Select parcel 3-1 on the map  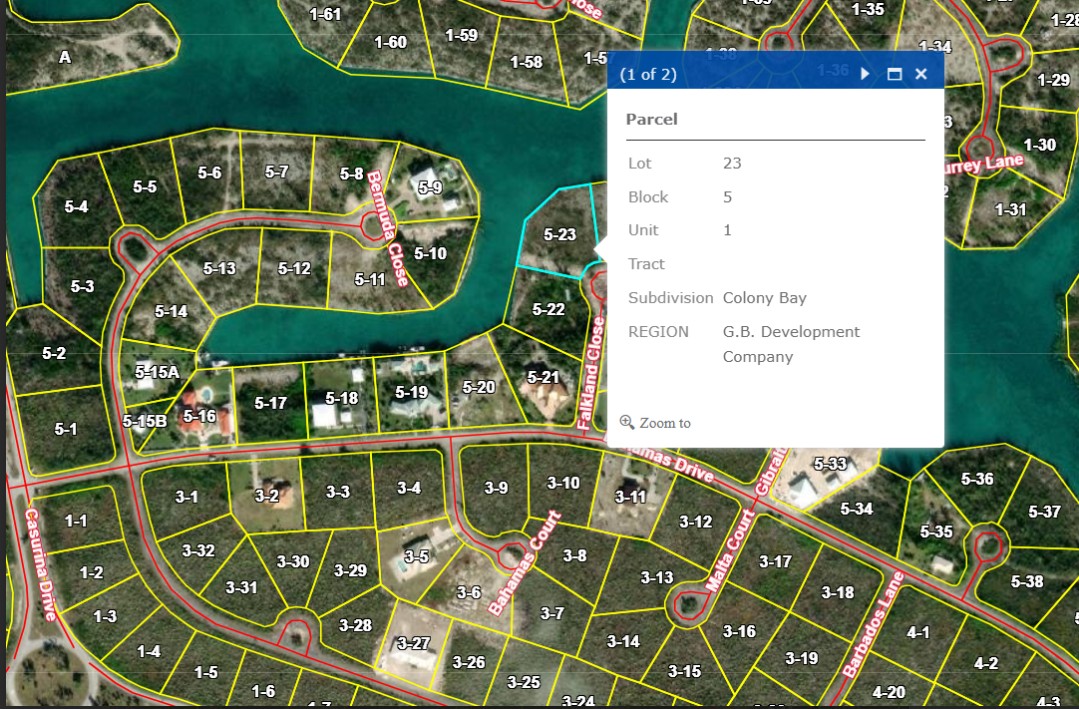click(x=186, y=496)
